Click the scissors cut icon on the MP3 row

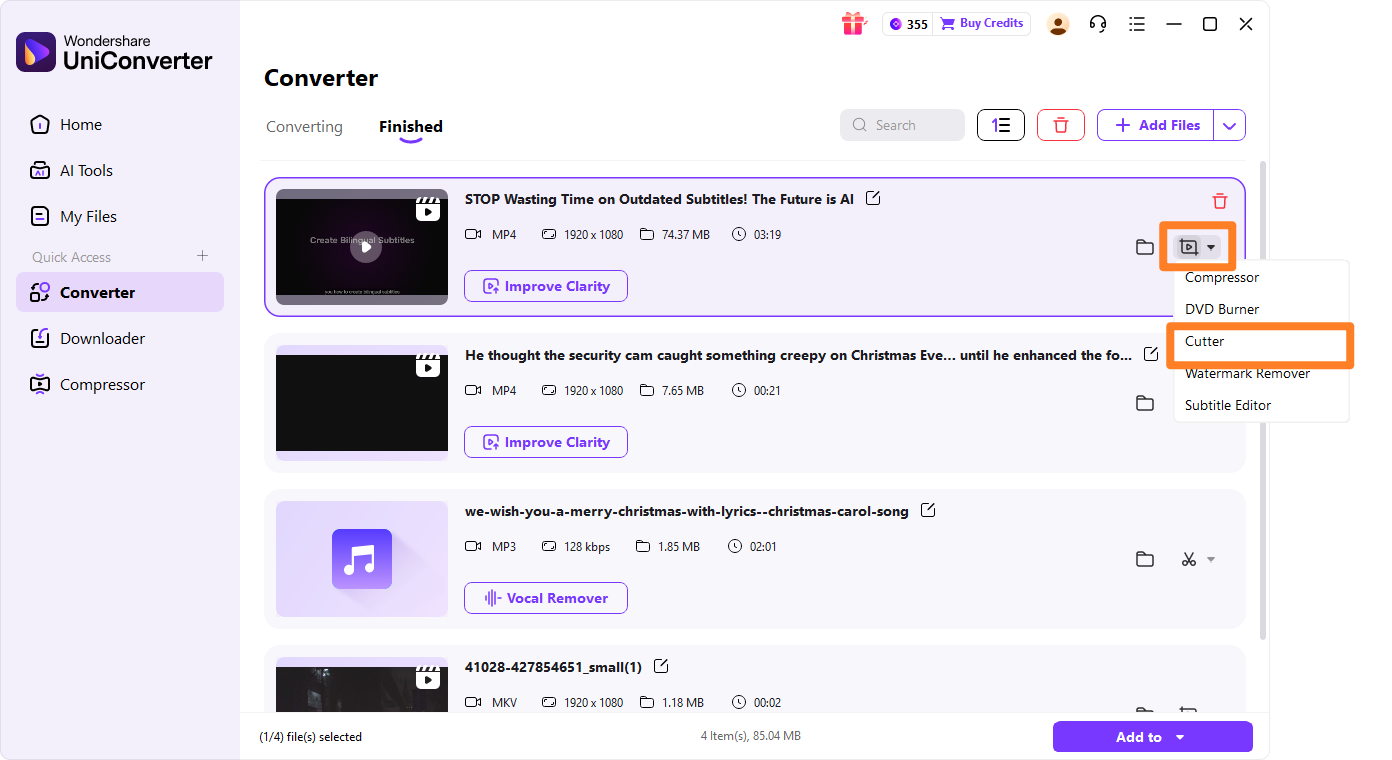(1190, 559)
